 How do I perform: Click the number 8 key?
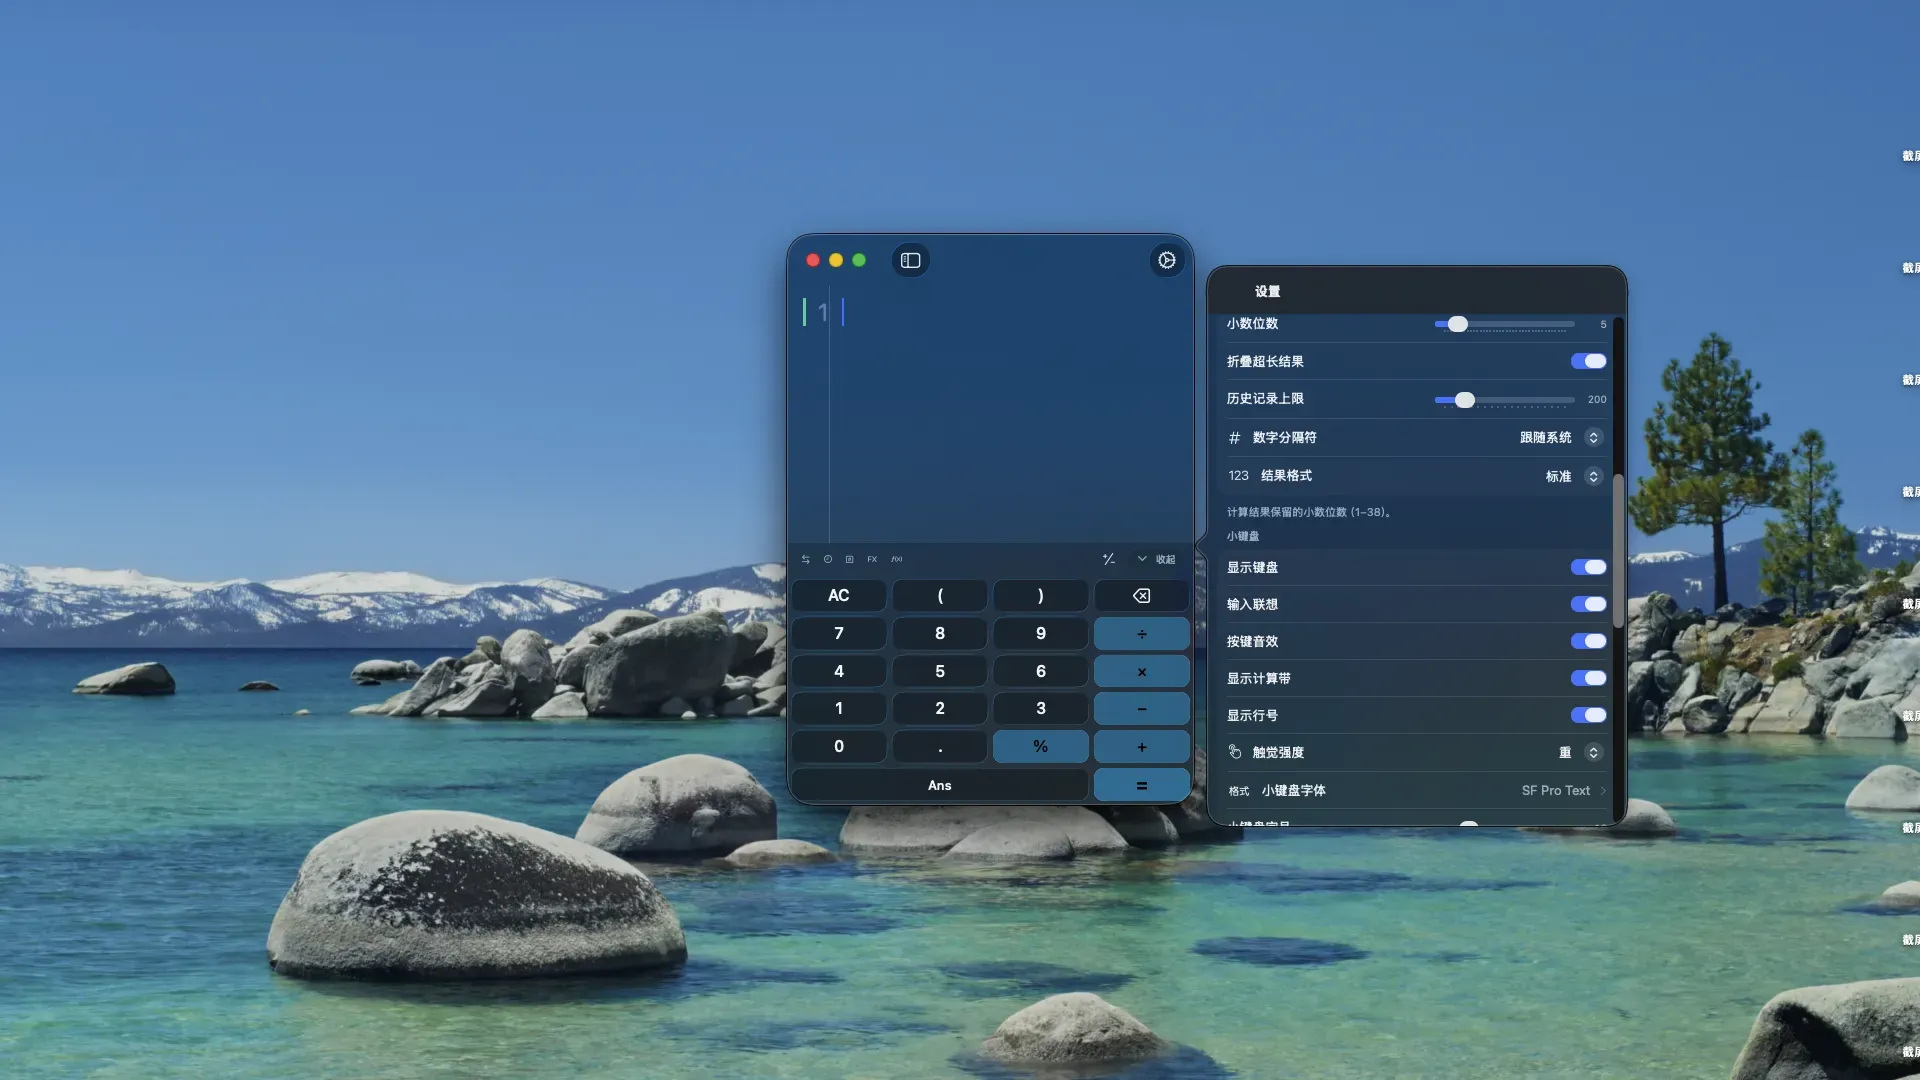(940, 634)
